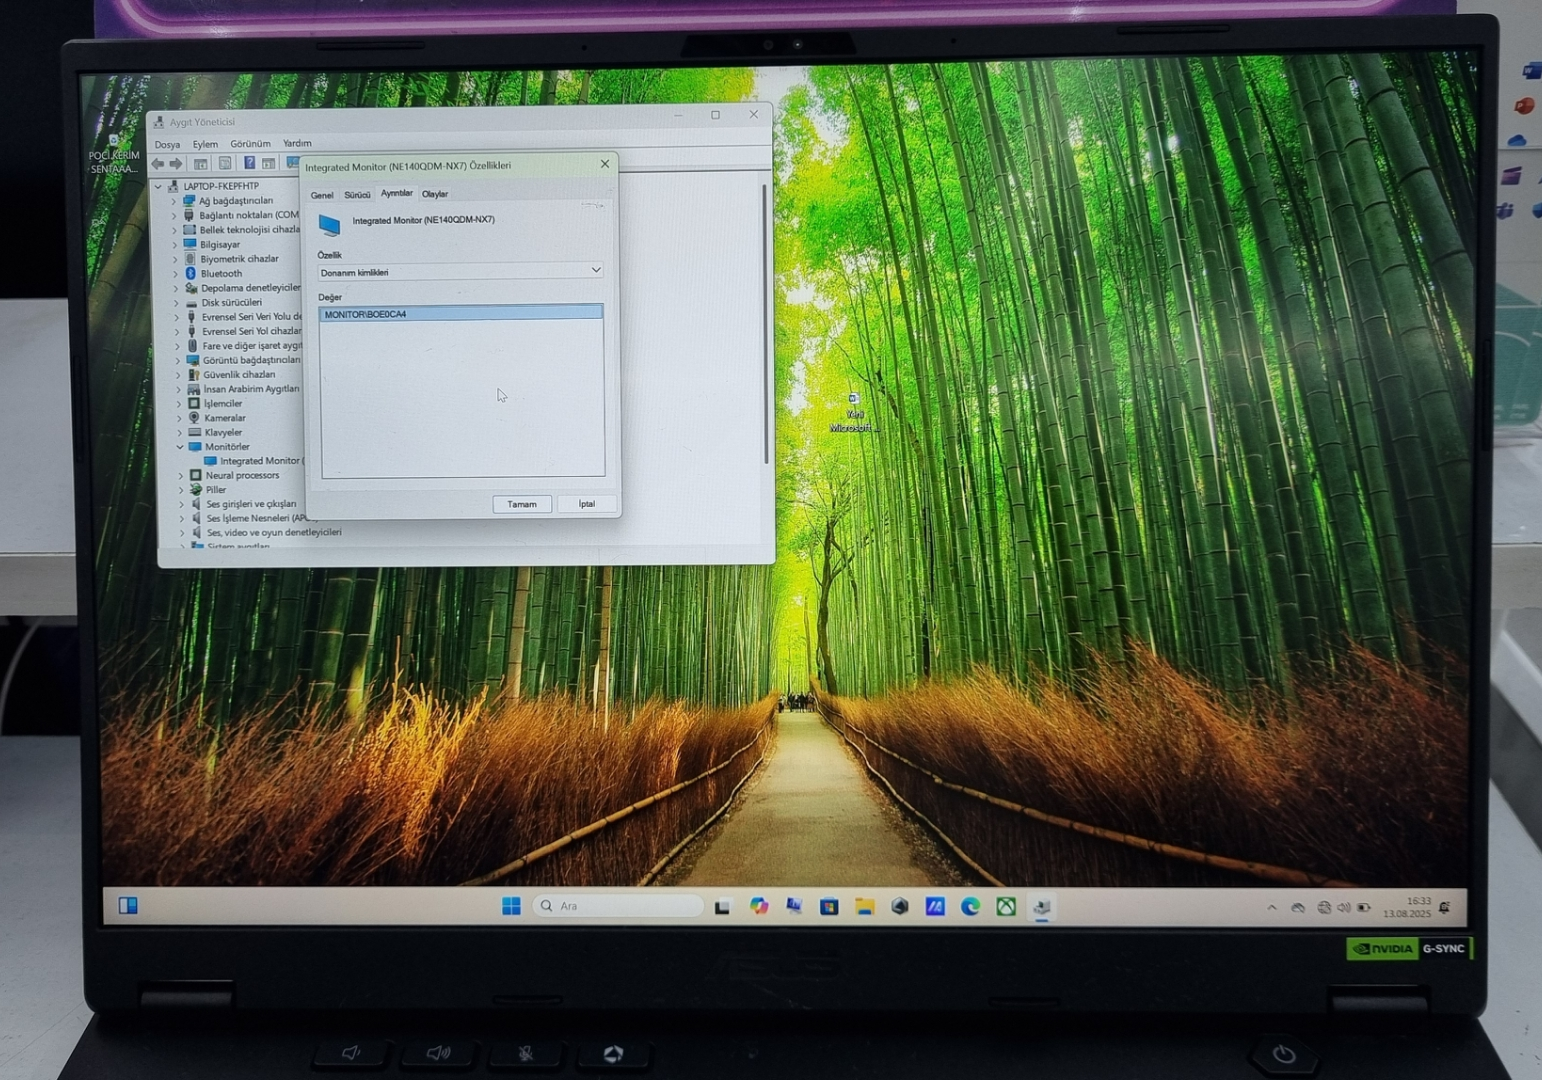Expand the İşlemciler tree node
The width and height of the screenshot is (1542, 1080).
179,403
